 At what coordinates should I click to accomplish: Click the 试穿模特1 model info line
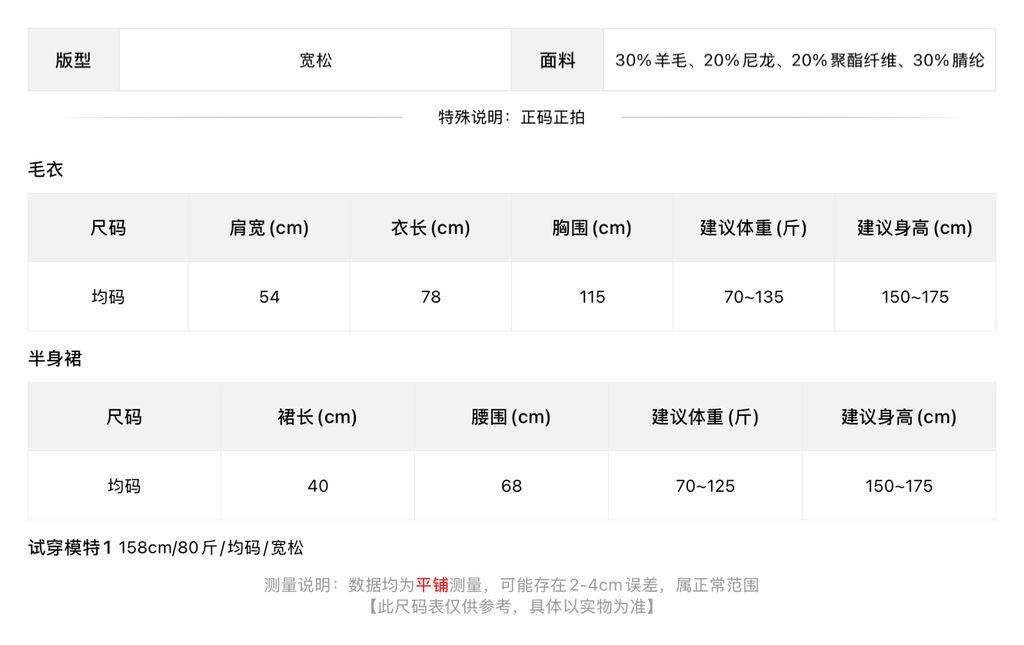click(x=166, y=548)
